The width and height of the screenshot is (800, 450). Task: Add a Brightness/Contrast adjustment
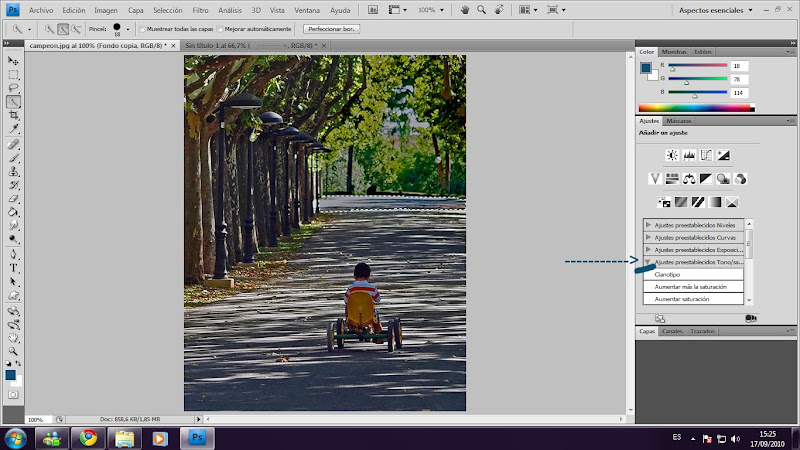click(x=671, y=155)
